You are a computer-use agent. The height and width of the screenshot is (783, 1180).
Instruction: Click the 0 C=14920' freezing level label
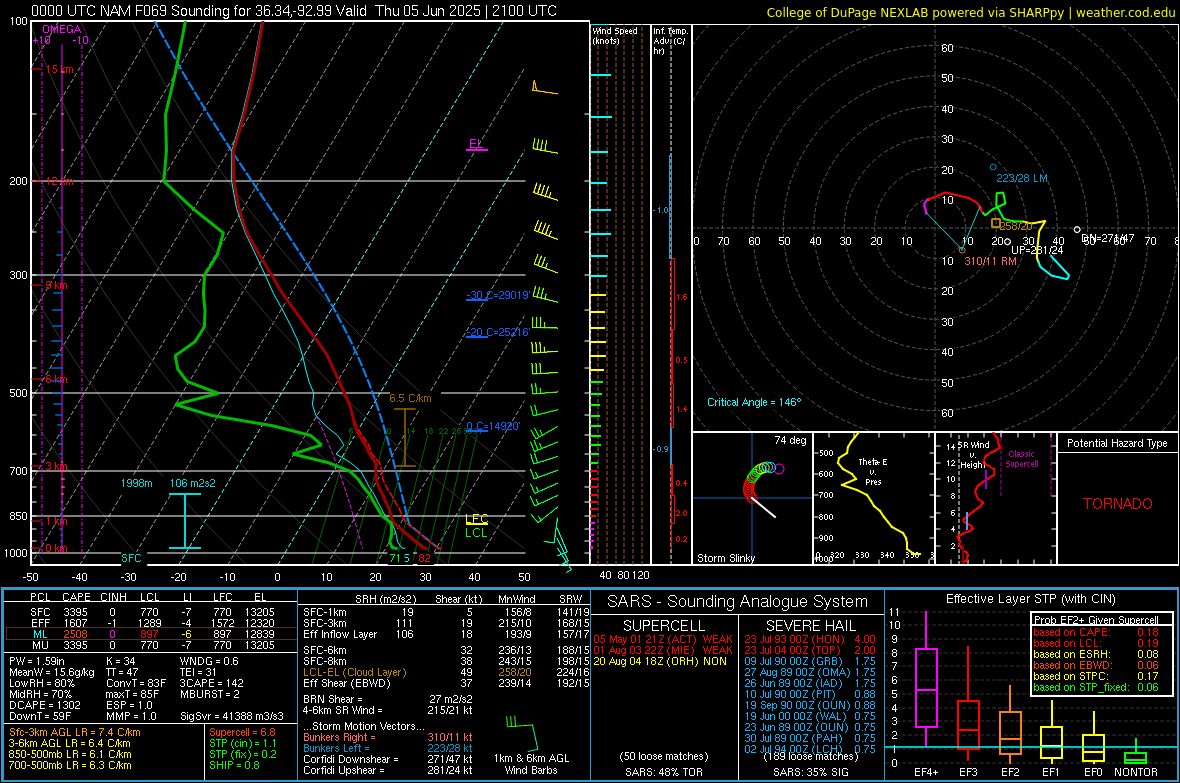493,426
